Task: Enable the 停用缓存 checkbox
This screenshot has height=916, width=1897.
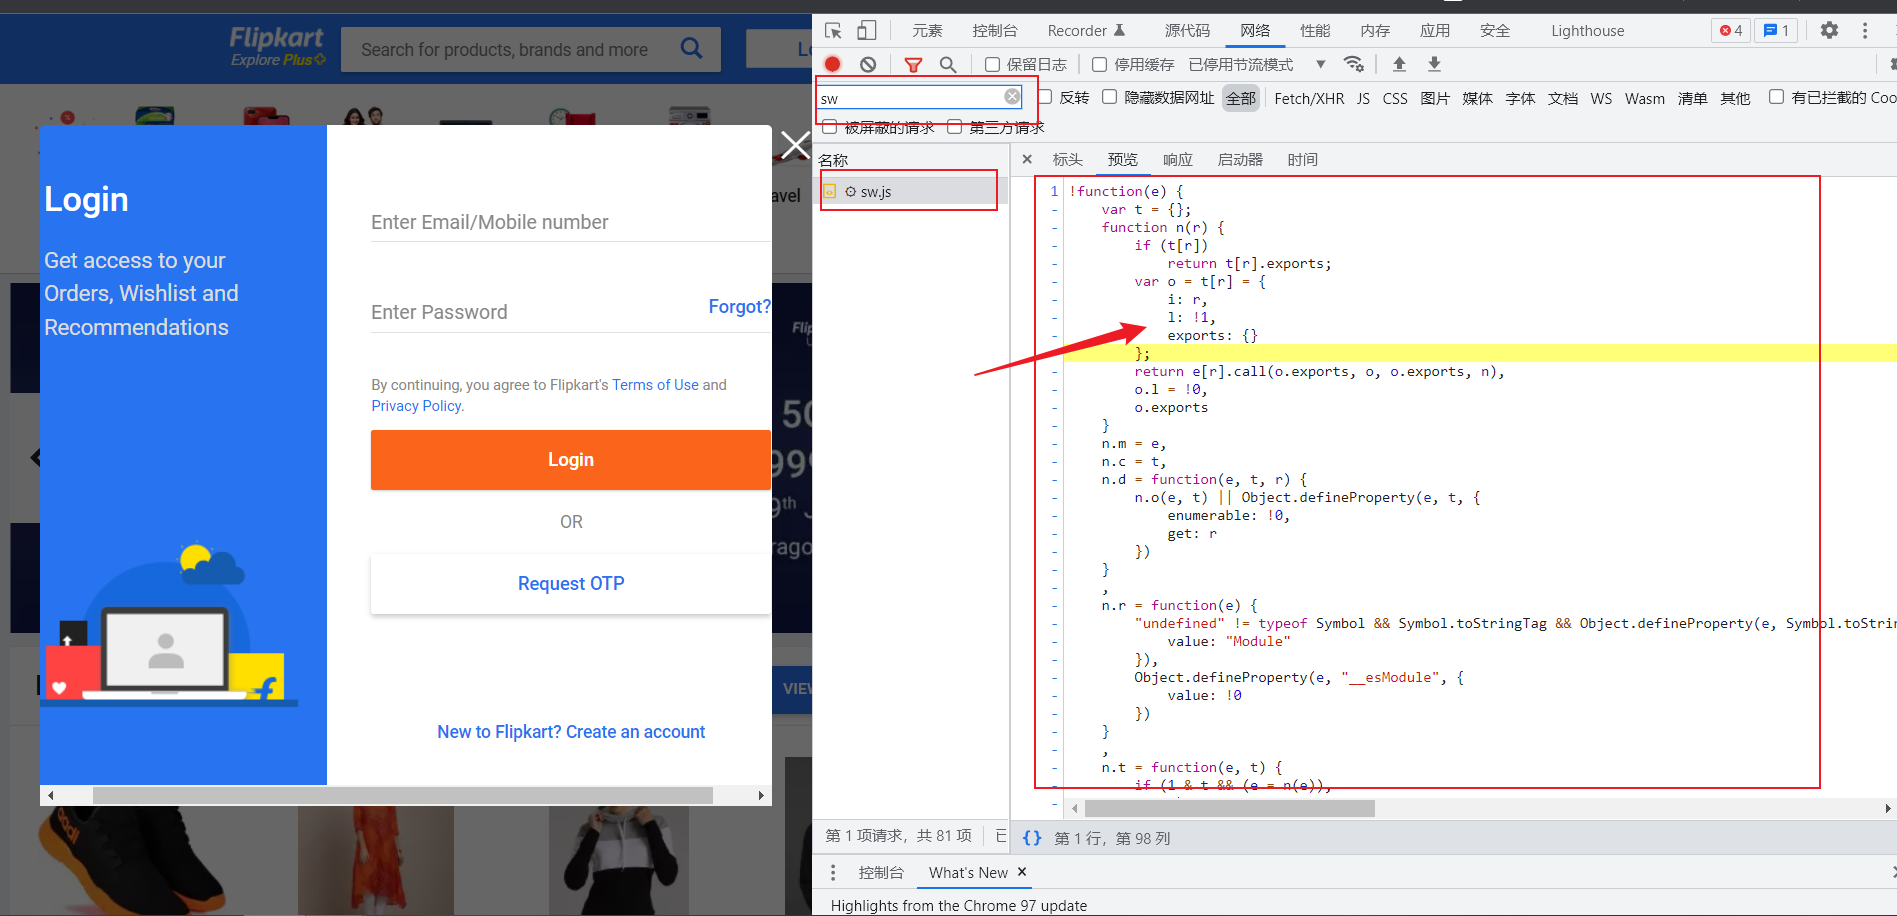Action: click(x=1100, y=65)
